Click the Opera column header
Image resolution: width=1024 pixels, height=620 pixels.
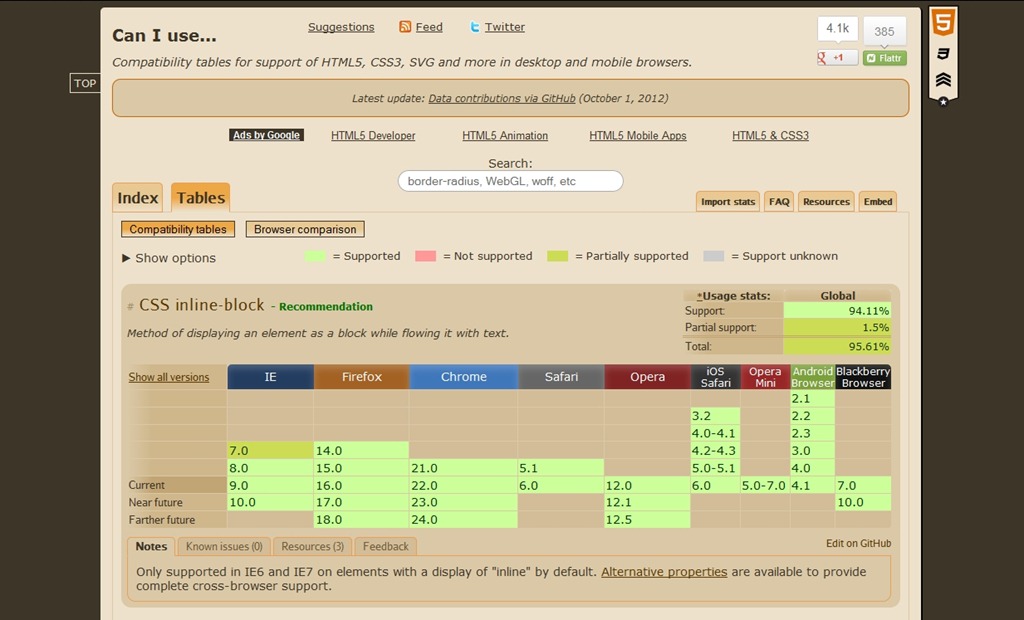647,377
